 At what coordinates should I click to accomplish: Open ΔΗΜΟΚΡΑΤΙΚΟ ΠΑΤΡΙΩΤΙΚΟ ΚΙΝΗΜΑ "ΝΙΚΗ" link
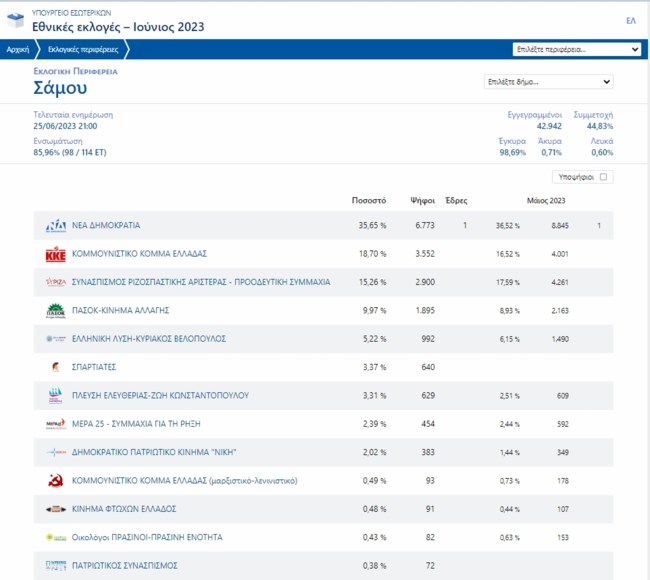coord(154,452)
